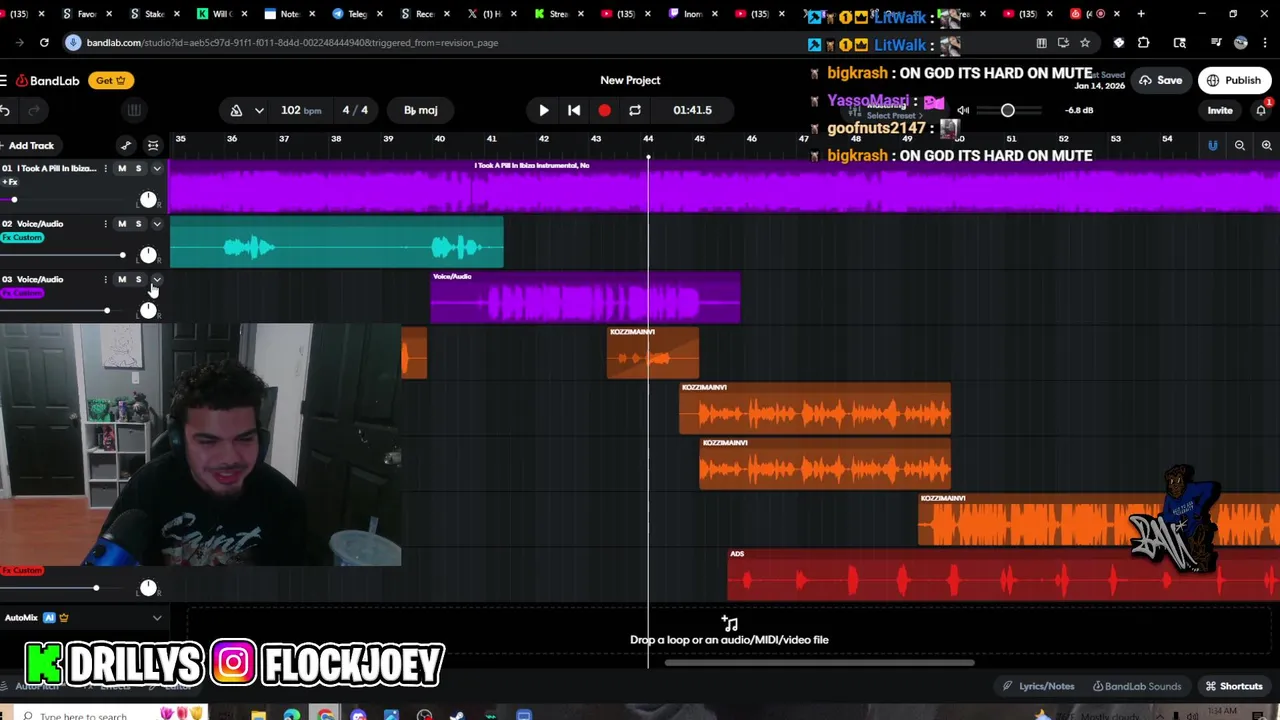Viewport: 1280px width, 720px height.
Task: Open the notifications bell
Action: (1261, 110)
